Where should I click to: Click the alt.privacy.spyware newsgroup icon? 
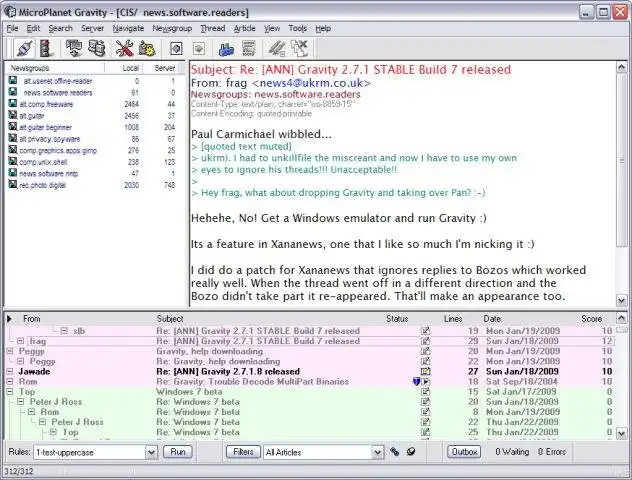tap(13, 138)
